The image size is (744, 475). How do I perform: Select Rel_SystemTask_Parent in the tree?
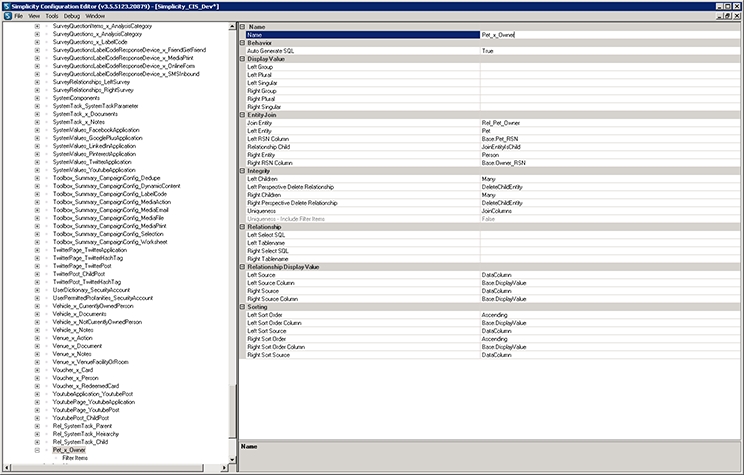(x=82, y=426)
